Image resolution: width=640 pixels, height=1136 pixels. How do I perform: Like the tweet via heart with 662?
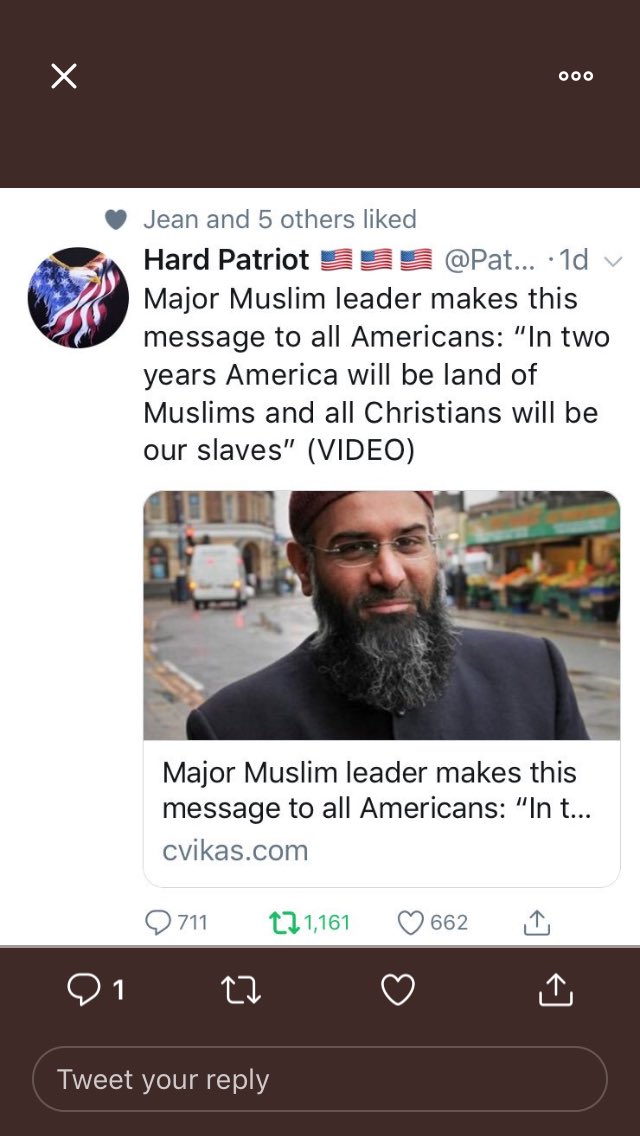coord(433,922)
